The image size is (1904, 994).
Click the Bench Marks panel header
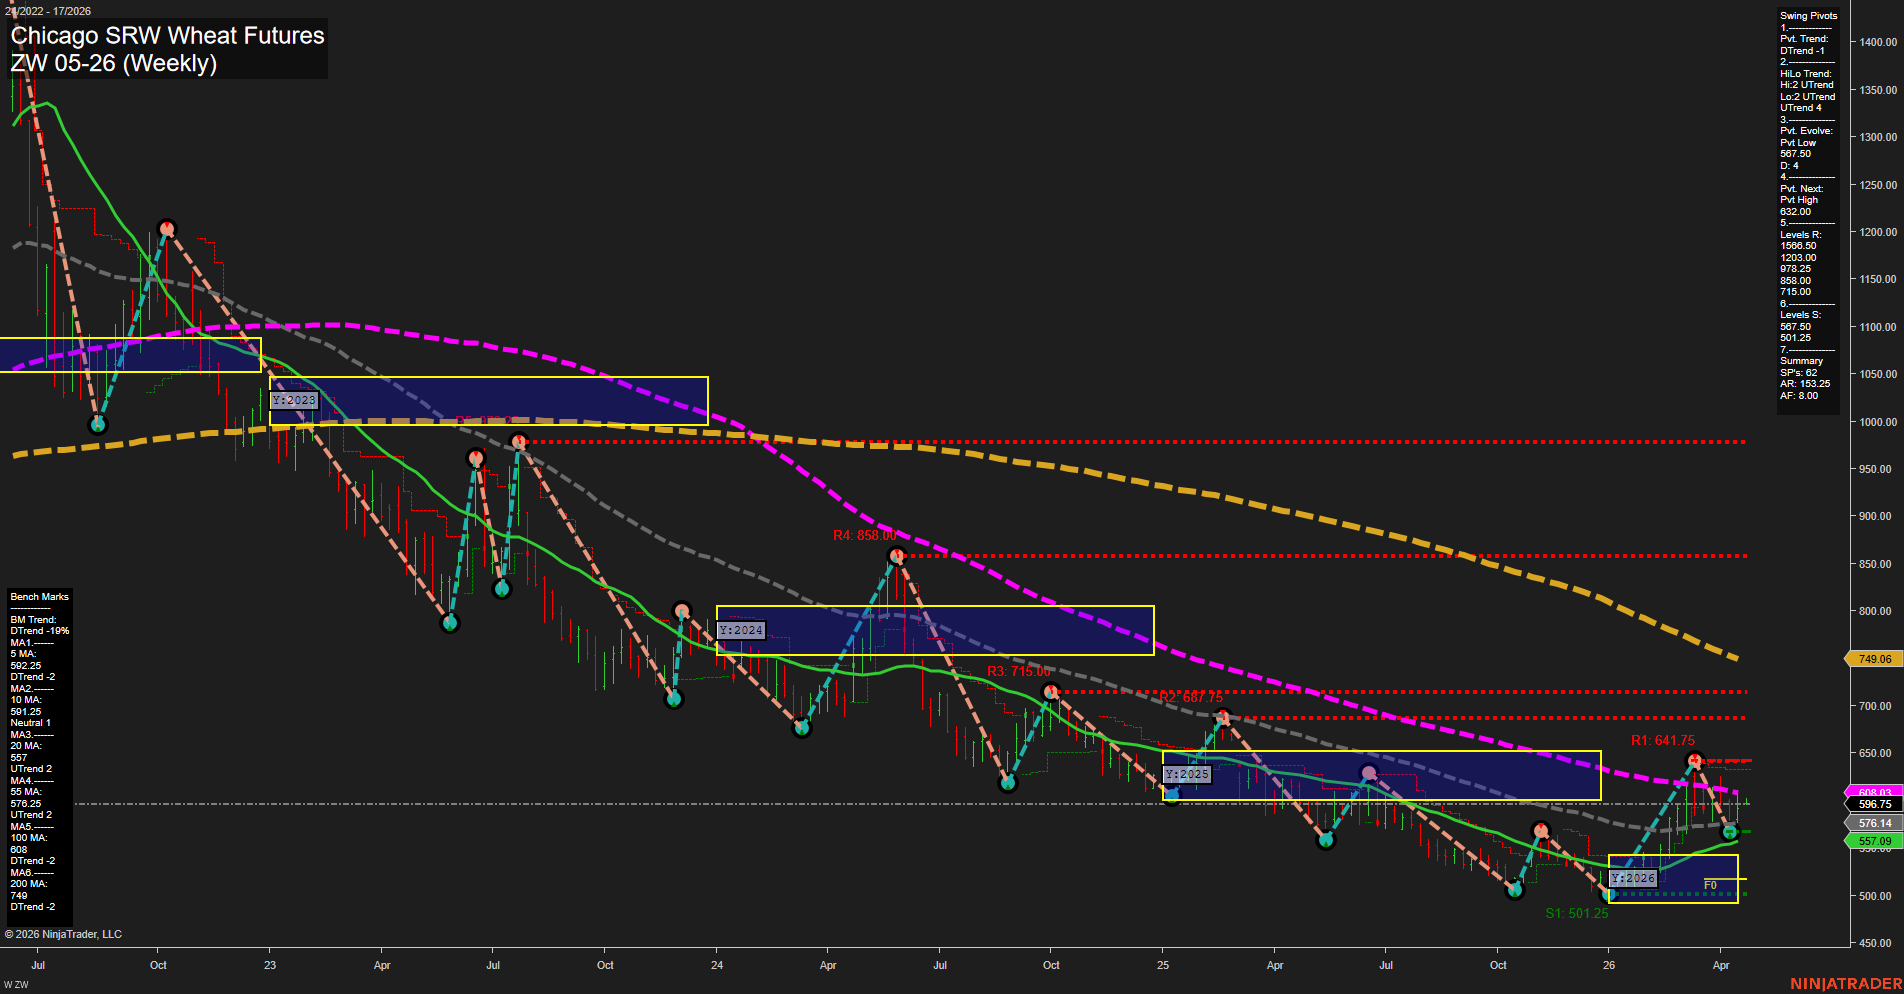[x=38, y=596]
